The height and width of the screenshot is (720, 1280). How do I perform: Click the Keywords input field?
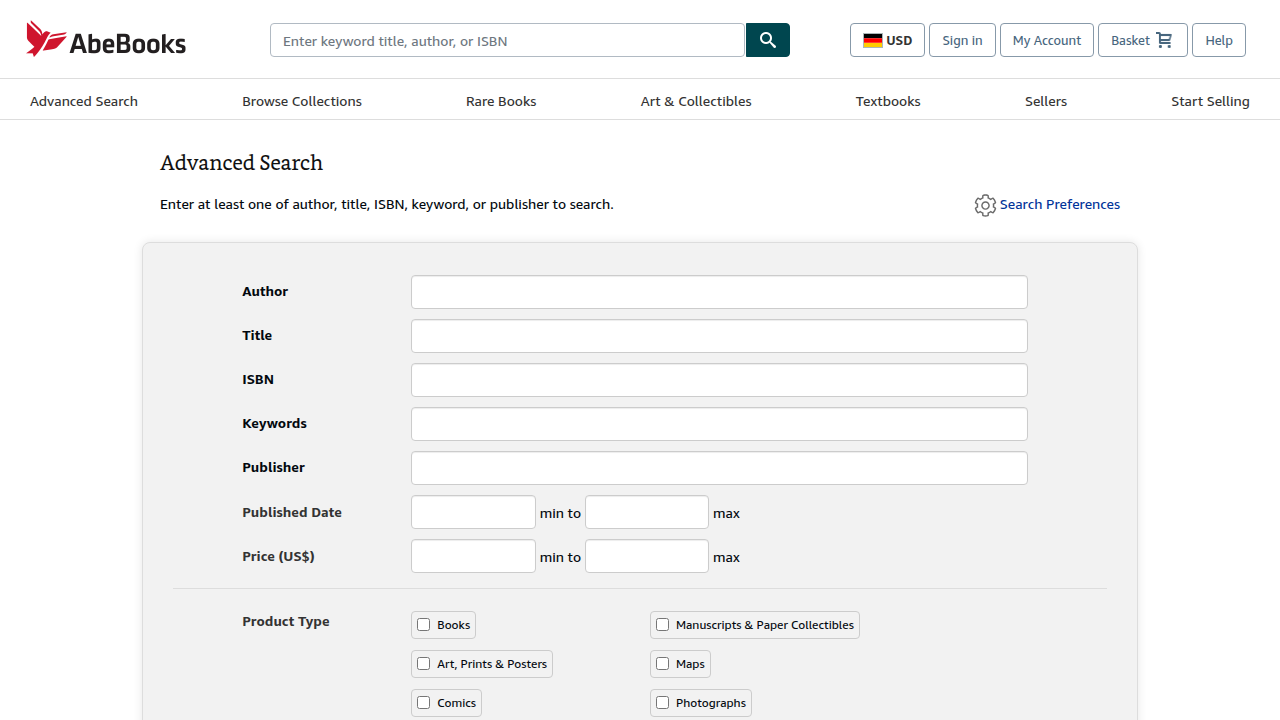click(719, 424)
